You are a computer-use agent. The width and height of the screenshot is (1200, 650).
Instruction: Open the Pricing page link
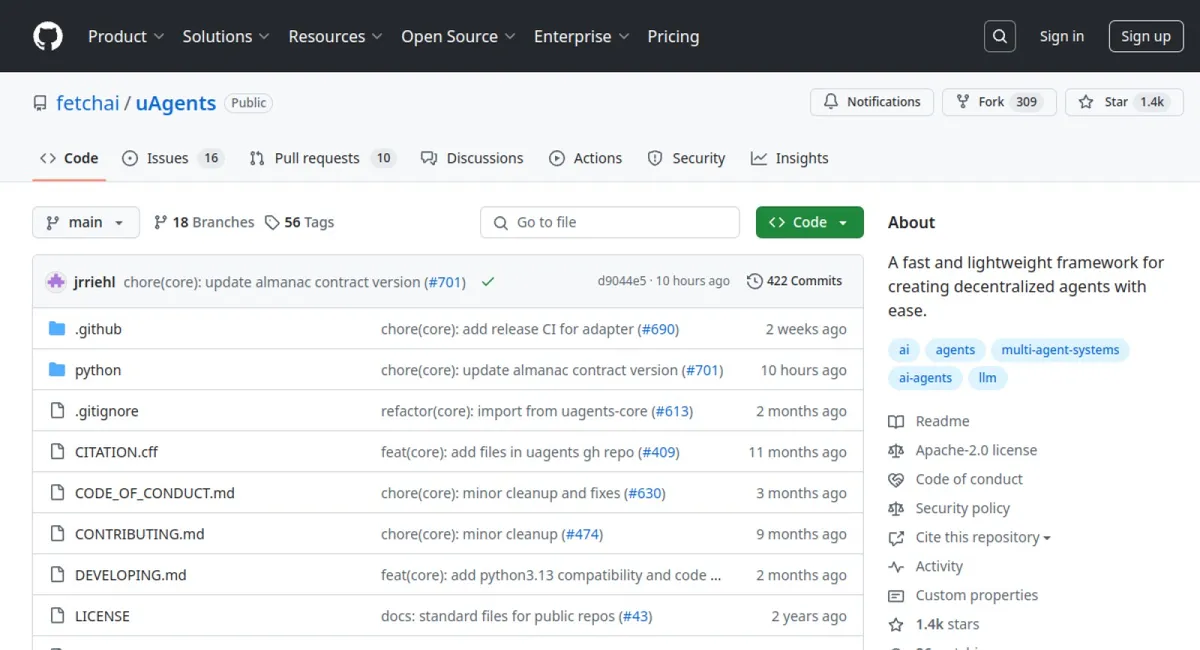[x=673, y=36]
